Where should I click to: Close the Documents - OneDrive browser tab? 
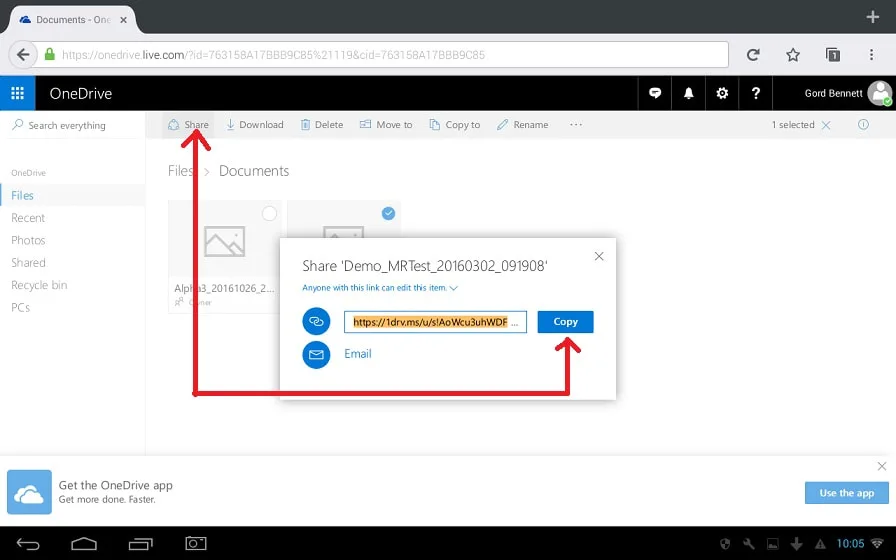click(x=123, y=20)
